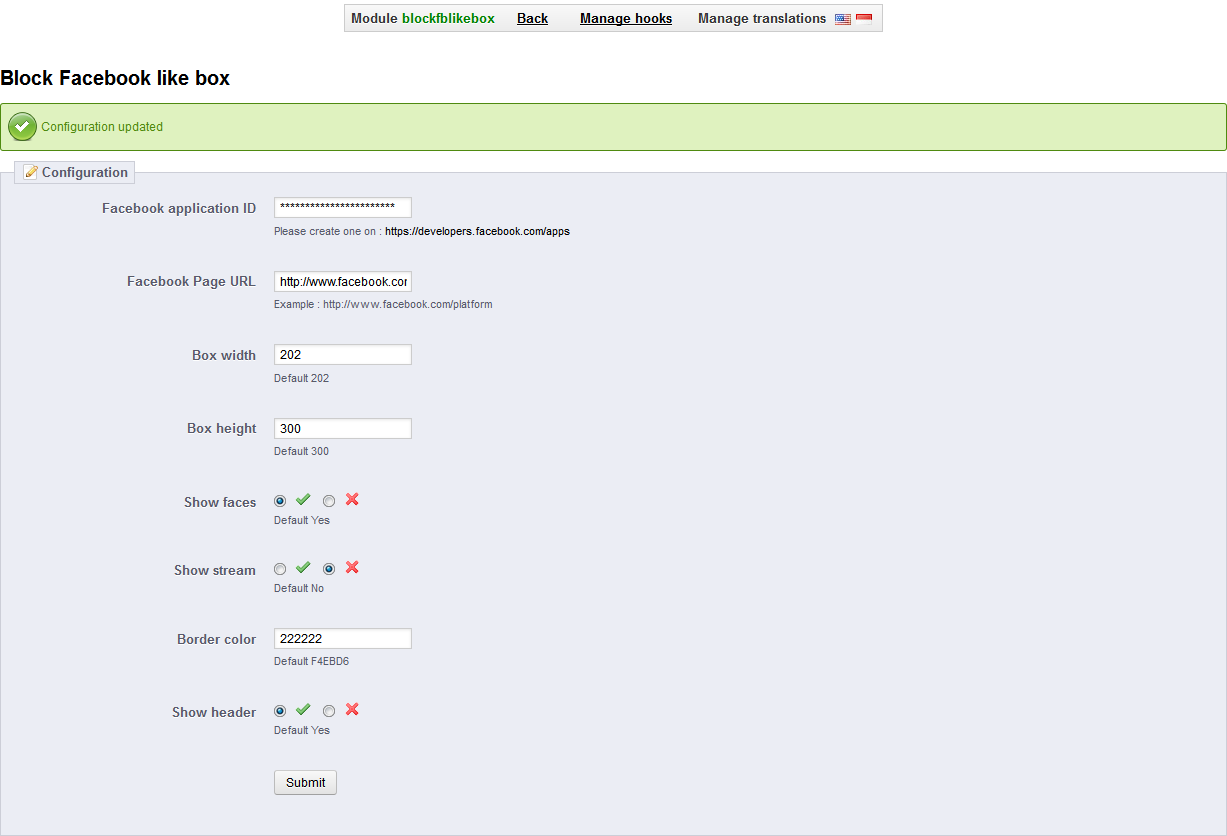Click the 'Facebook application ID' label

coord(179,208)
